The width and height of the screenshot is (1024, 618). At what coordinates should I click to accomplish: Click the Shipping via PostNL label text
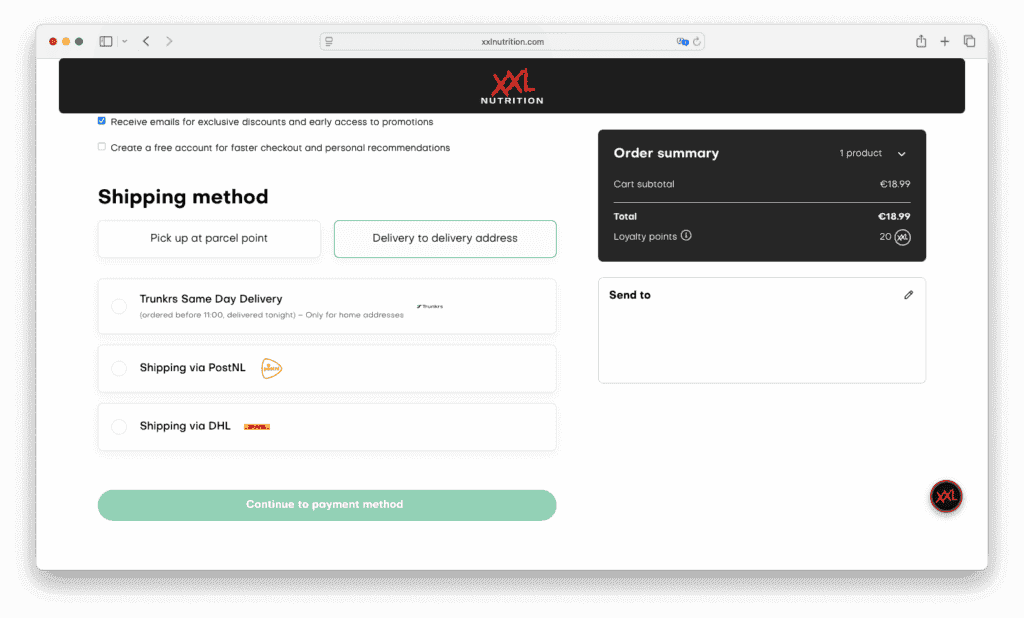click(193, 368)
